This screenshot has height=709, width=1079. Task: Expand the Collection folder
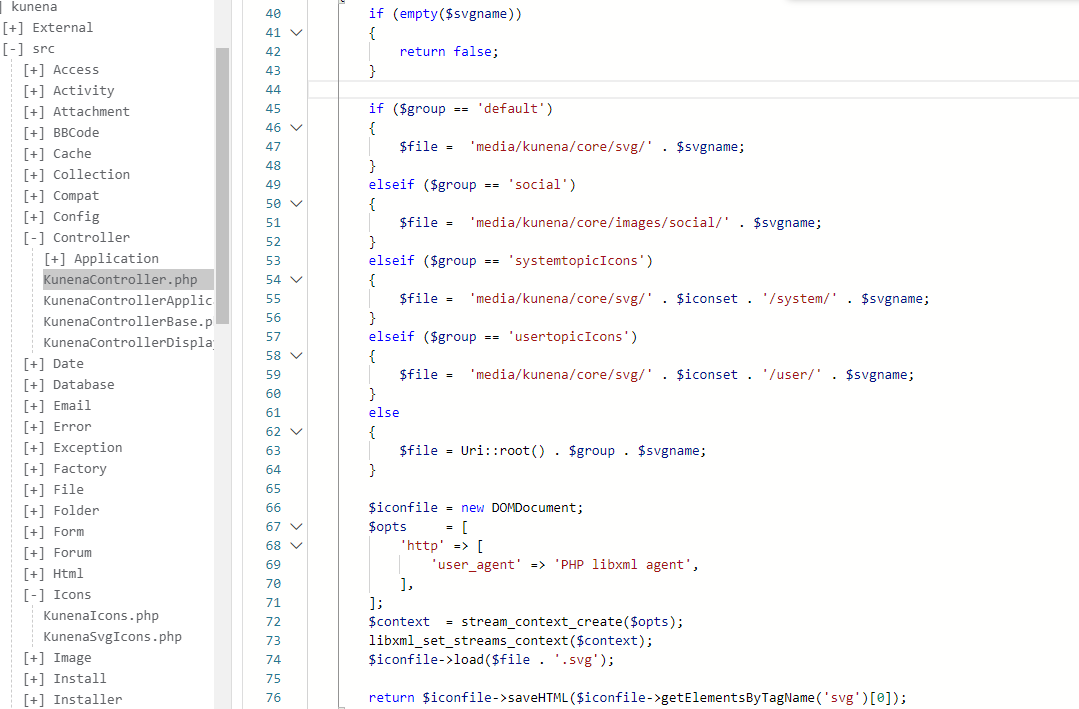click(34, 175)
